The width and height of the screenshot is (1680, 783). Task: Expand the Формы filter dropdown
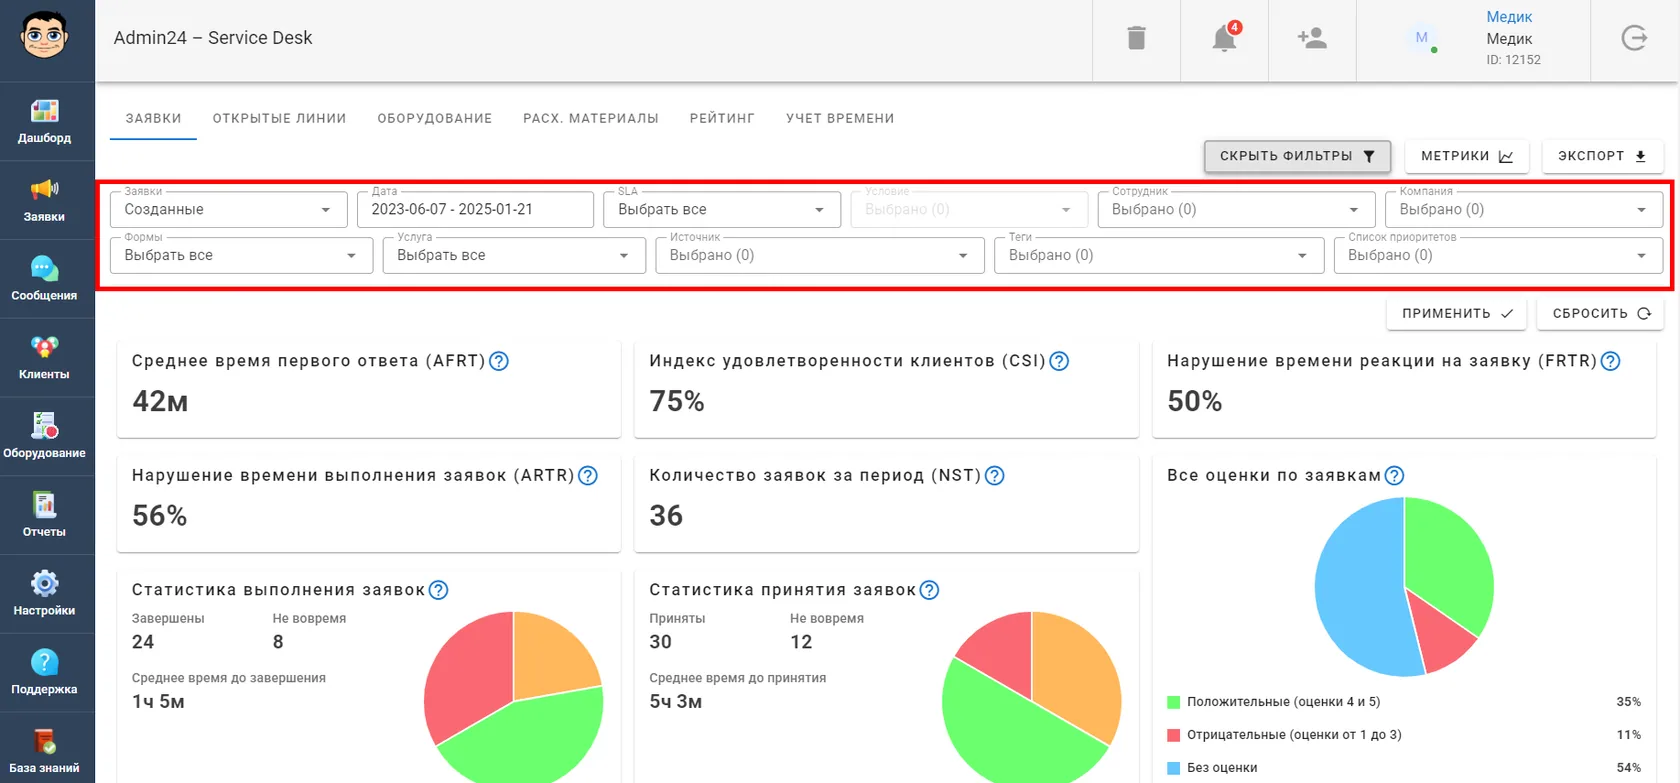point(241,256)
